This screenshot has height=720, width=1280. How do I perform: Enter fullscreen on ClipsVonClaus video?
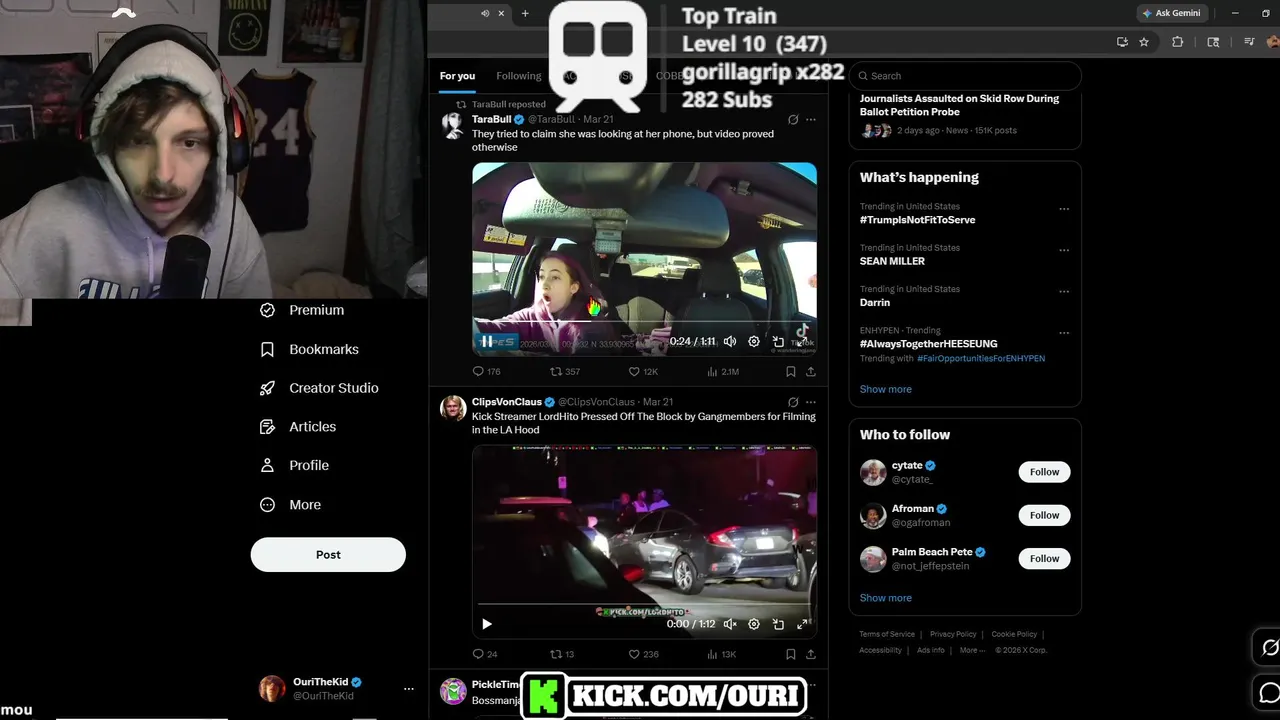(x=802, y=624)
